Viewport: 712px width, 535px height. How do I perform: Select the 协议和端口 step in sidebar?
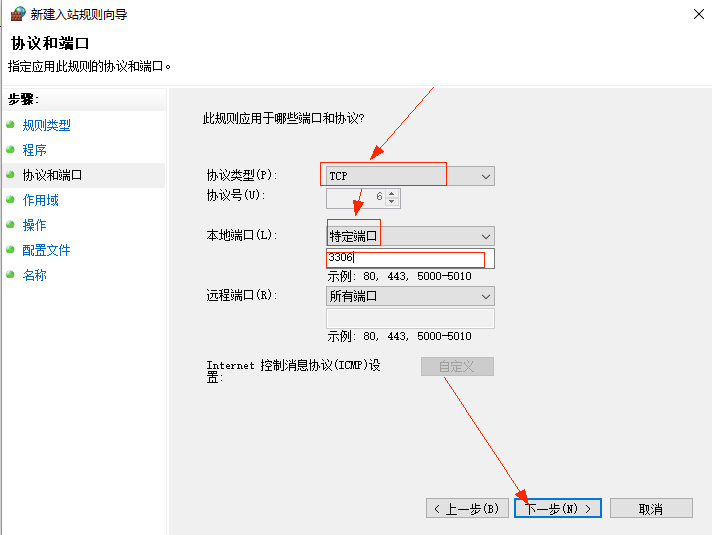pos(52,175)
